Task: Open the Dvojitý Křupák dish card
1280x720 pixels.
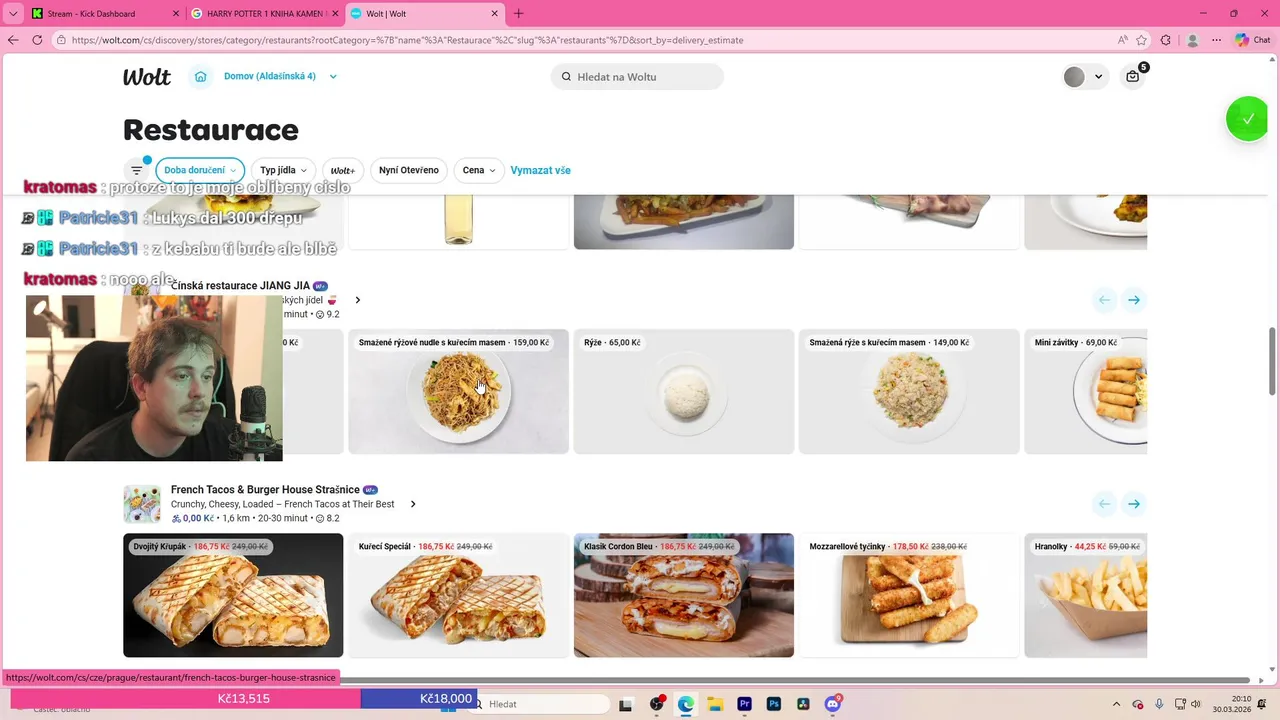Action: coord(233,596)
